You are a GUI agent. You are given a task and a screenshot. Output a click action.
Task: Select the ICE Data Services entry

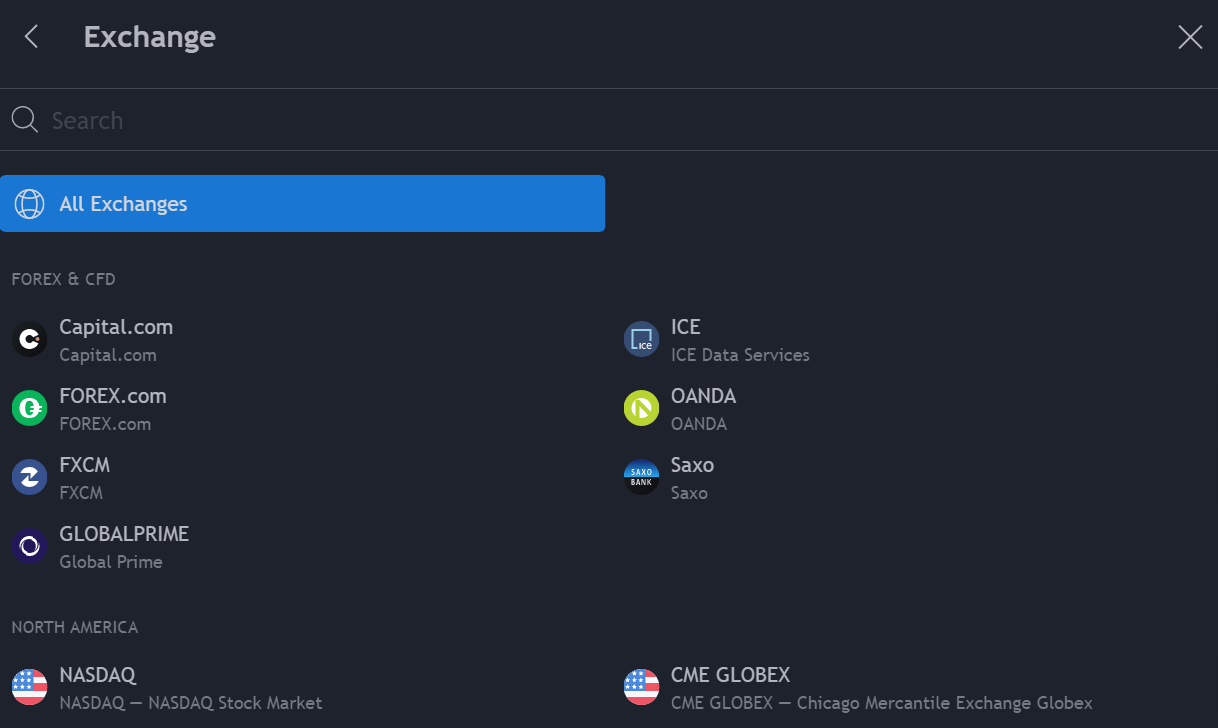pos(740,340)
